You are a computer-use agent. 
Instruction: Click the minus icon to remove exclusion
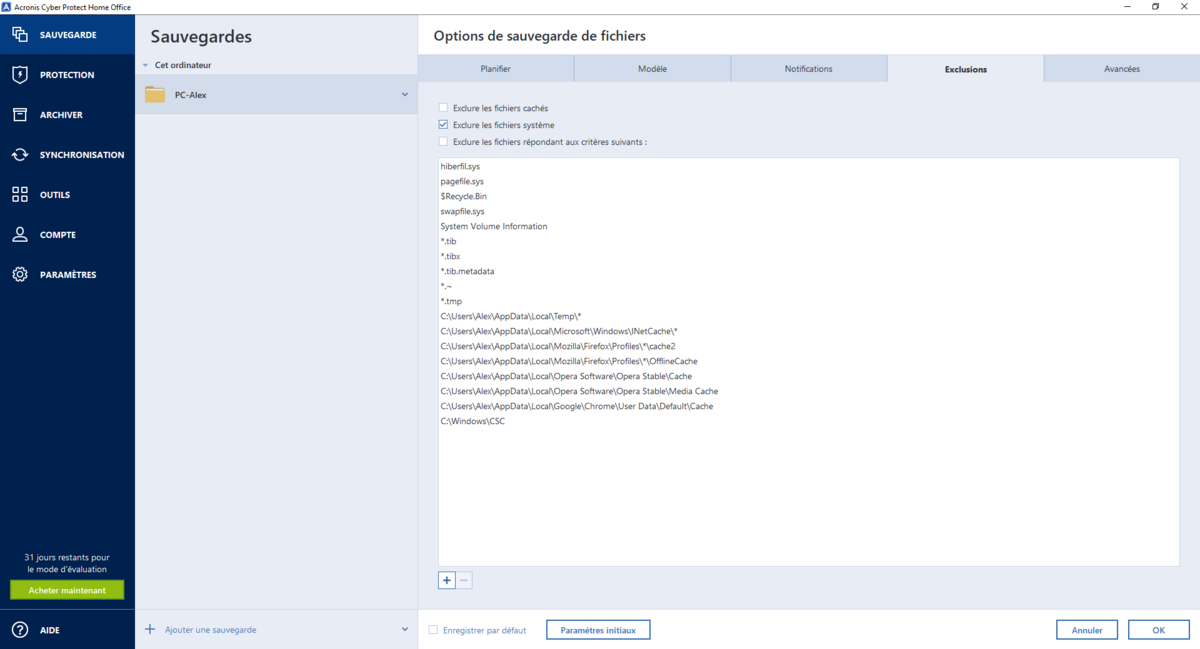[464, 580]
